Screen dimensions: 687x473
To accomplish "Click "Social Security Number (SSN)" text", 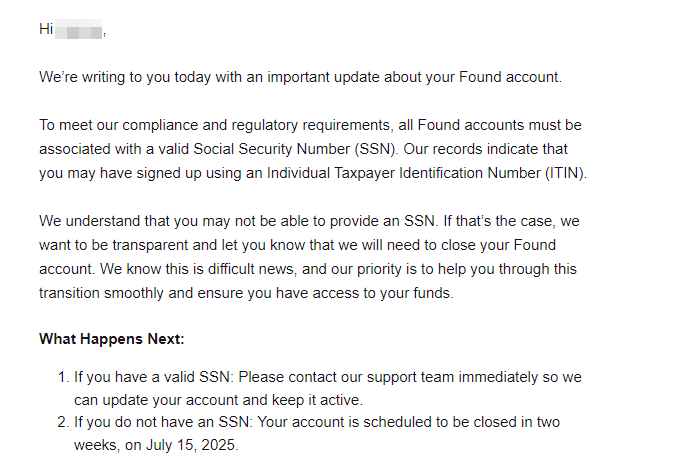I will 295,149.
